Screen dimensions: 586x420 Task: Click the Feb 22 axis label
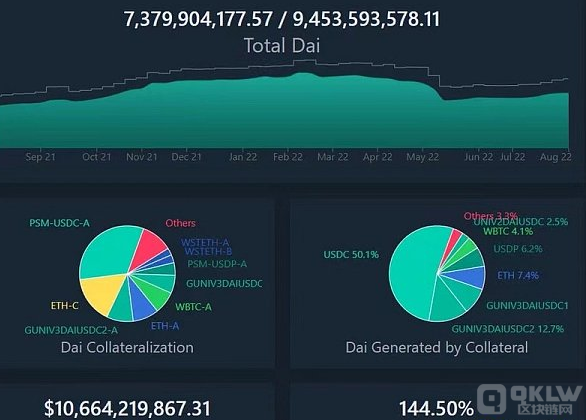pos(288,157)
